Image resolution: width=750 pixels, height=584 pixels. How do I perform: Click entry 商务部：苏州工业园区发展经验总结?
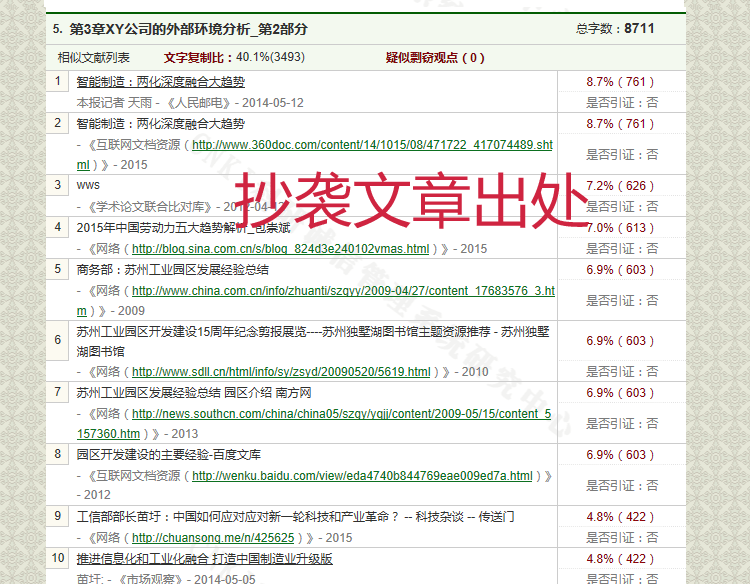coord(172,270)
